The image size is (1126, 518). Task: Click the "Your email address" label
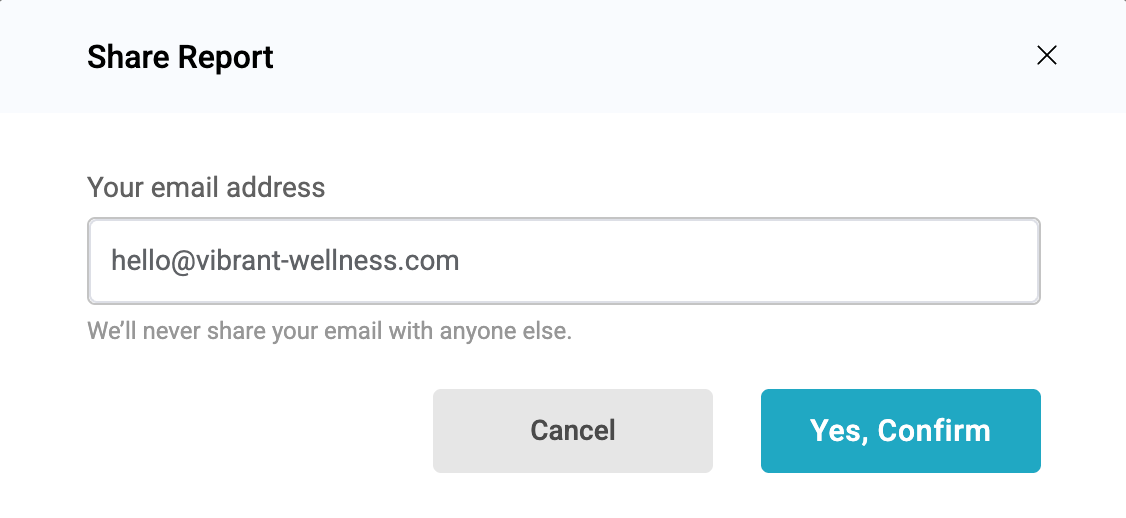coord(206,187)
